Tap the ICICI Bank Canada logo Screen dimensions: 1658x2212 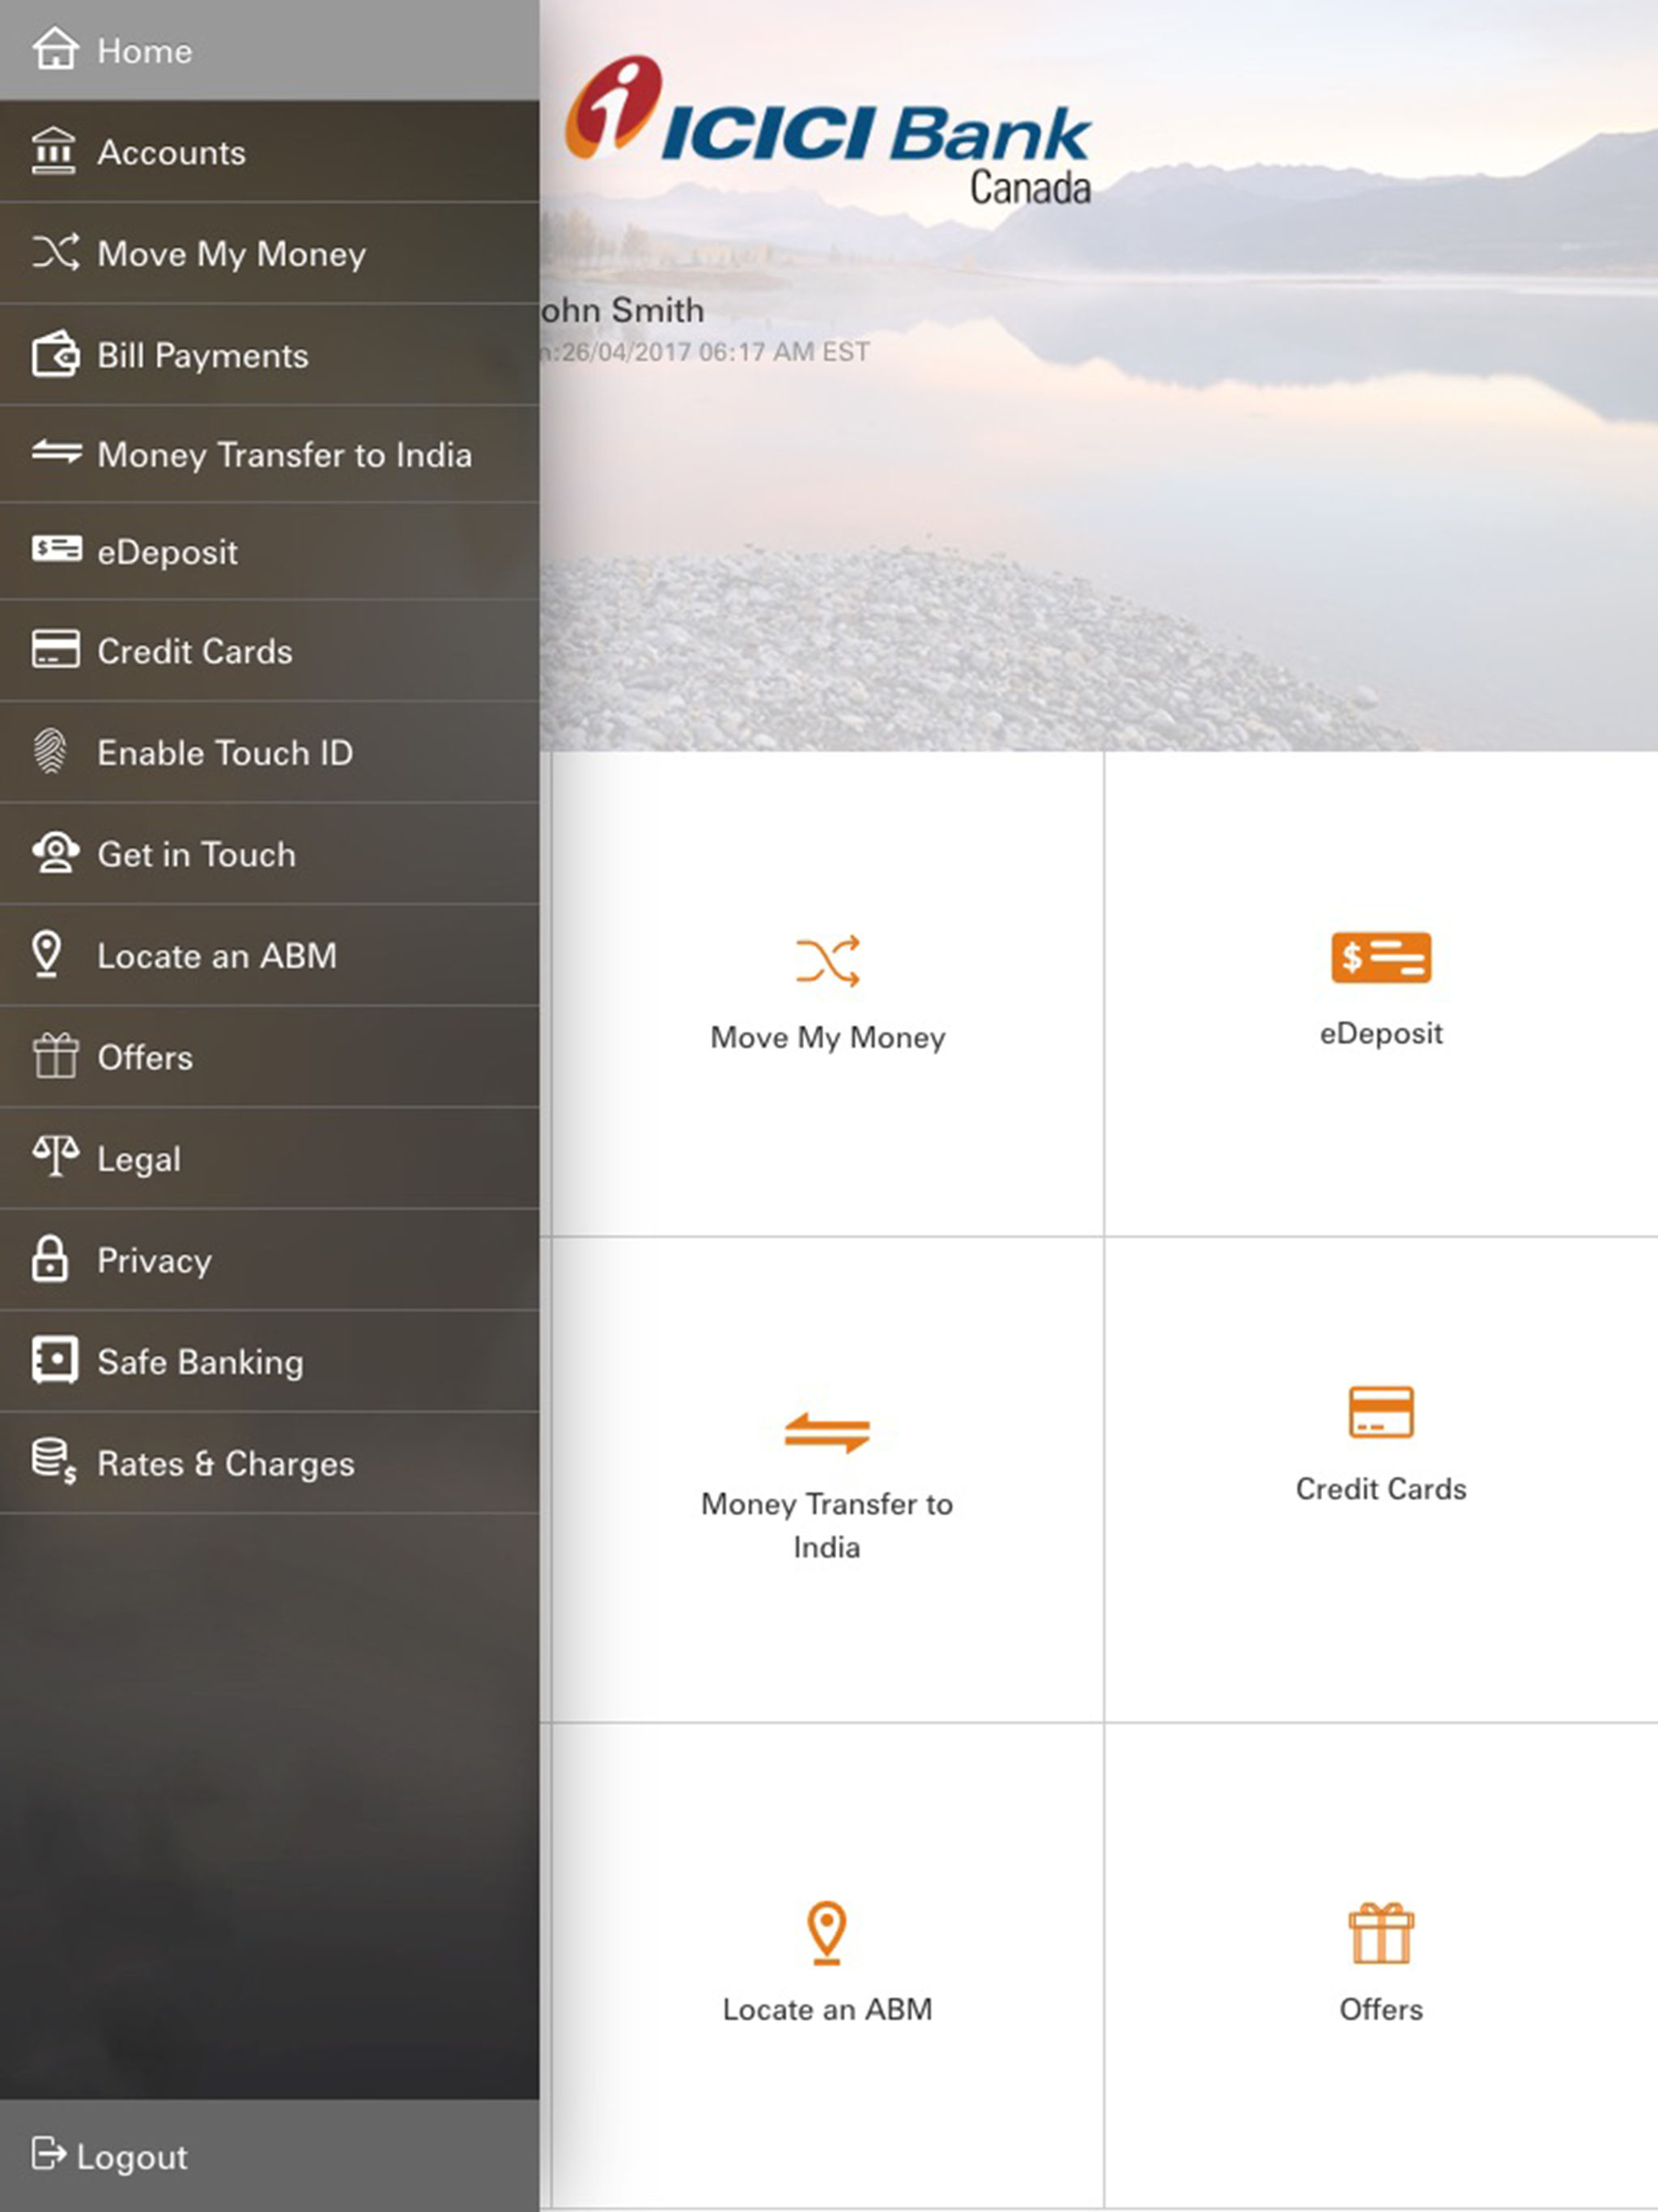[x=828, y=130]
